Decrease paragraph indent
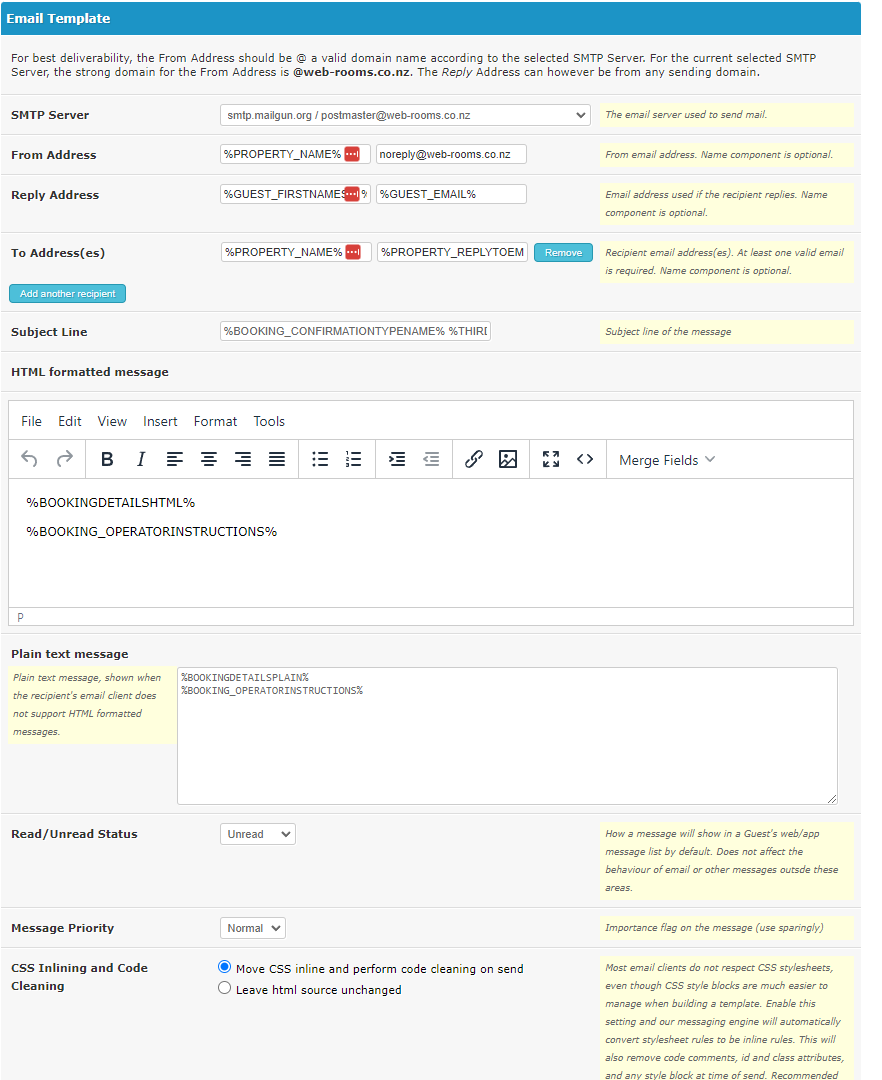 click(431, 459)
